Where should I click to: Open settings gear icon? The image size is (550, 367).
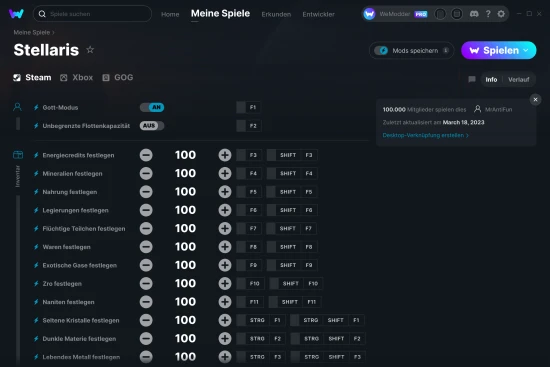[x=501, y=14]
